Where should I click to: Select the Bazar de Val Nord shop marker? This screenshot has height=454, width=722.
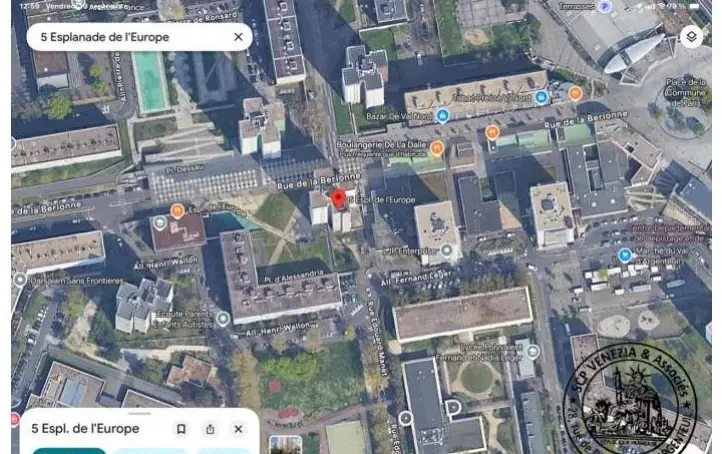point(443,116)
